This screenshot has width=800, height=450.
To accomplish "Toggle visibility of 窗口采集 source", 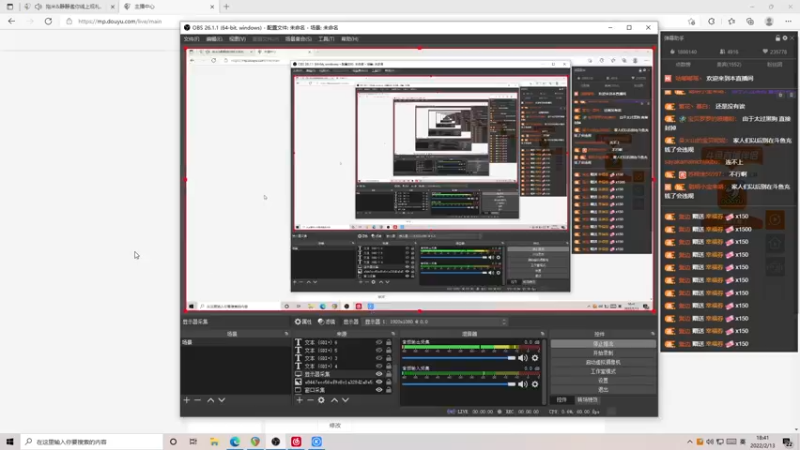I will [x=379, y=390].
